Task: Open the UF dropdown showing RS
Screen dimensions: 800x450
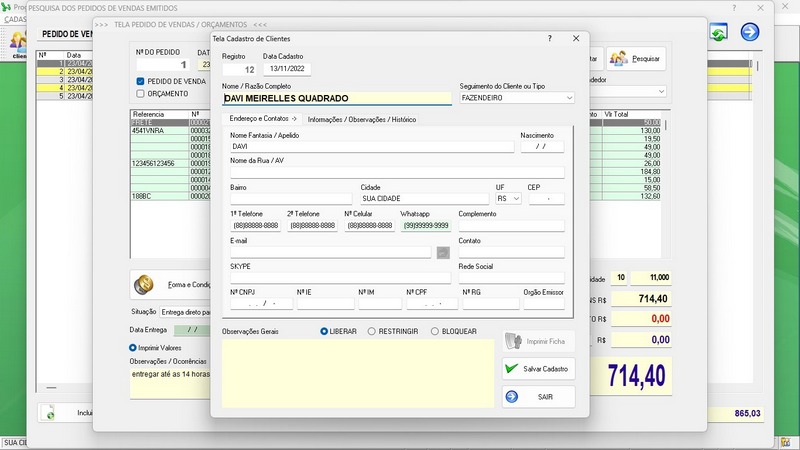Action: (508, 198)
